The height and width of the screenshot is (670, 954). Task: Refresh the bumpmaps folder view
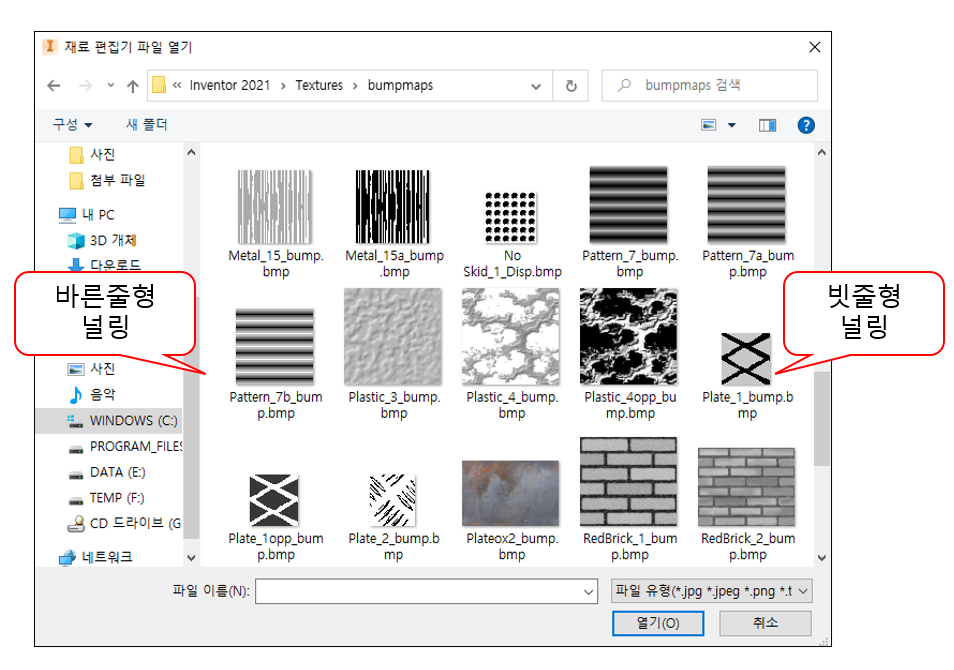(x=571, y=86)
